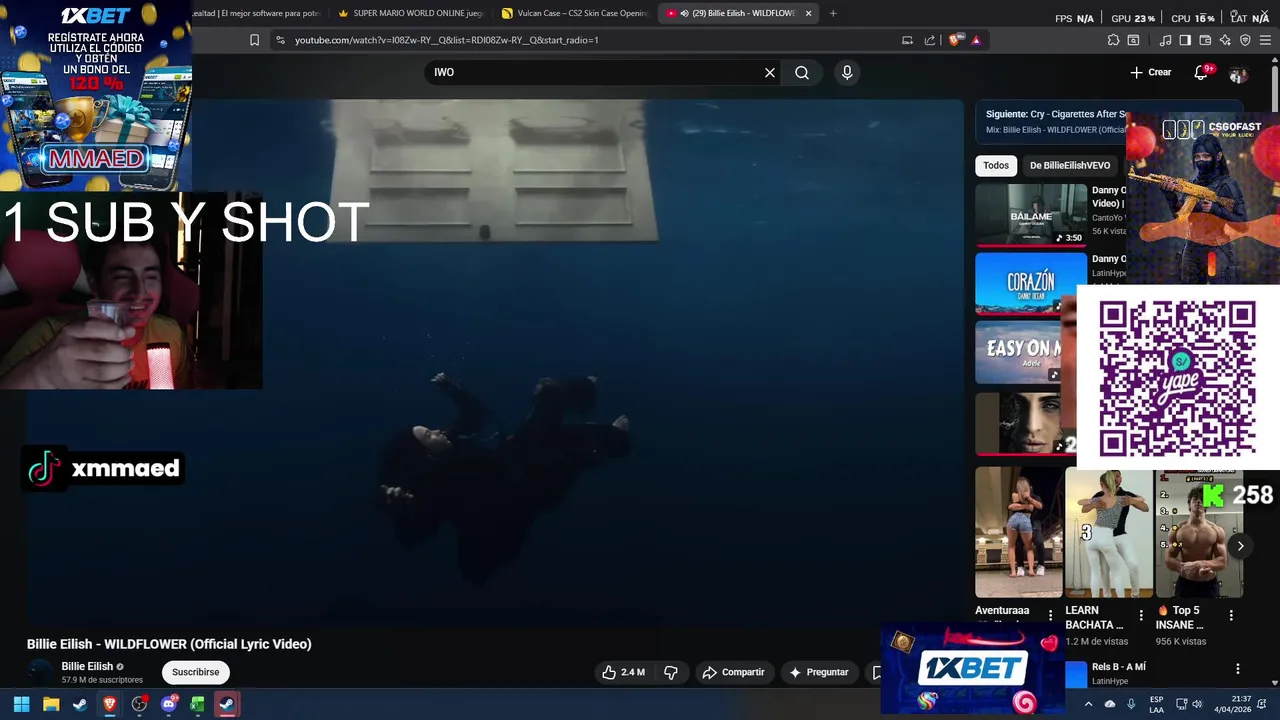Open the Top 5 INSANE short thumbnail

1199,533
